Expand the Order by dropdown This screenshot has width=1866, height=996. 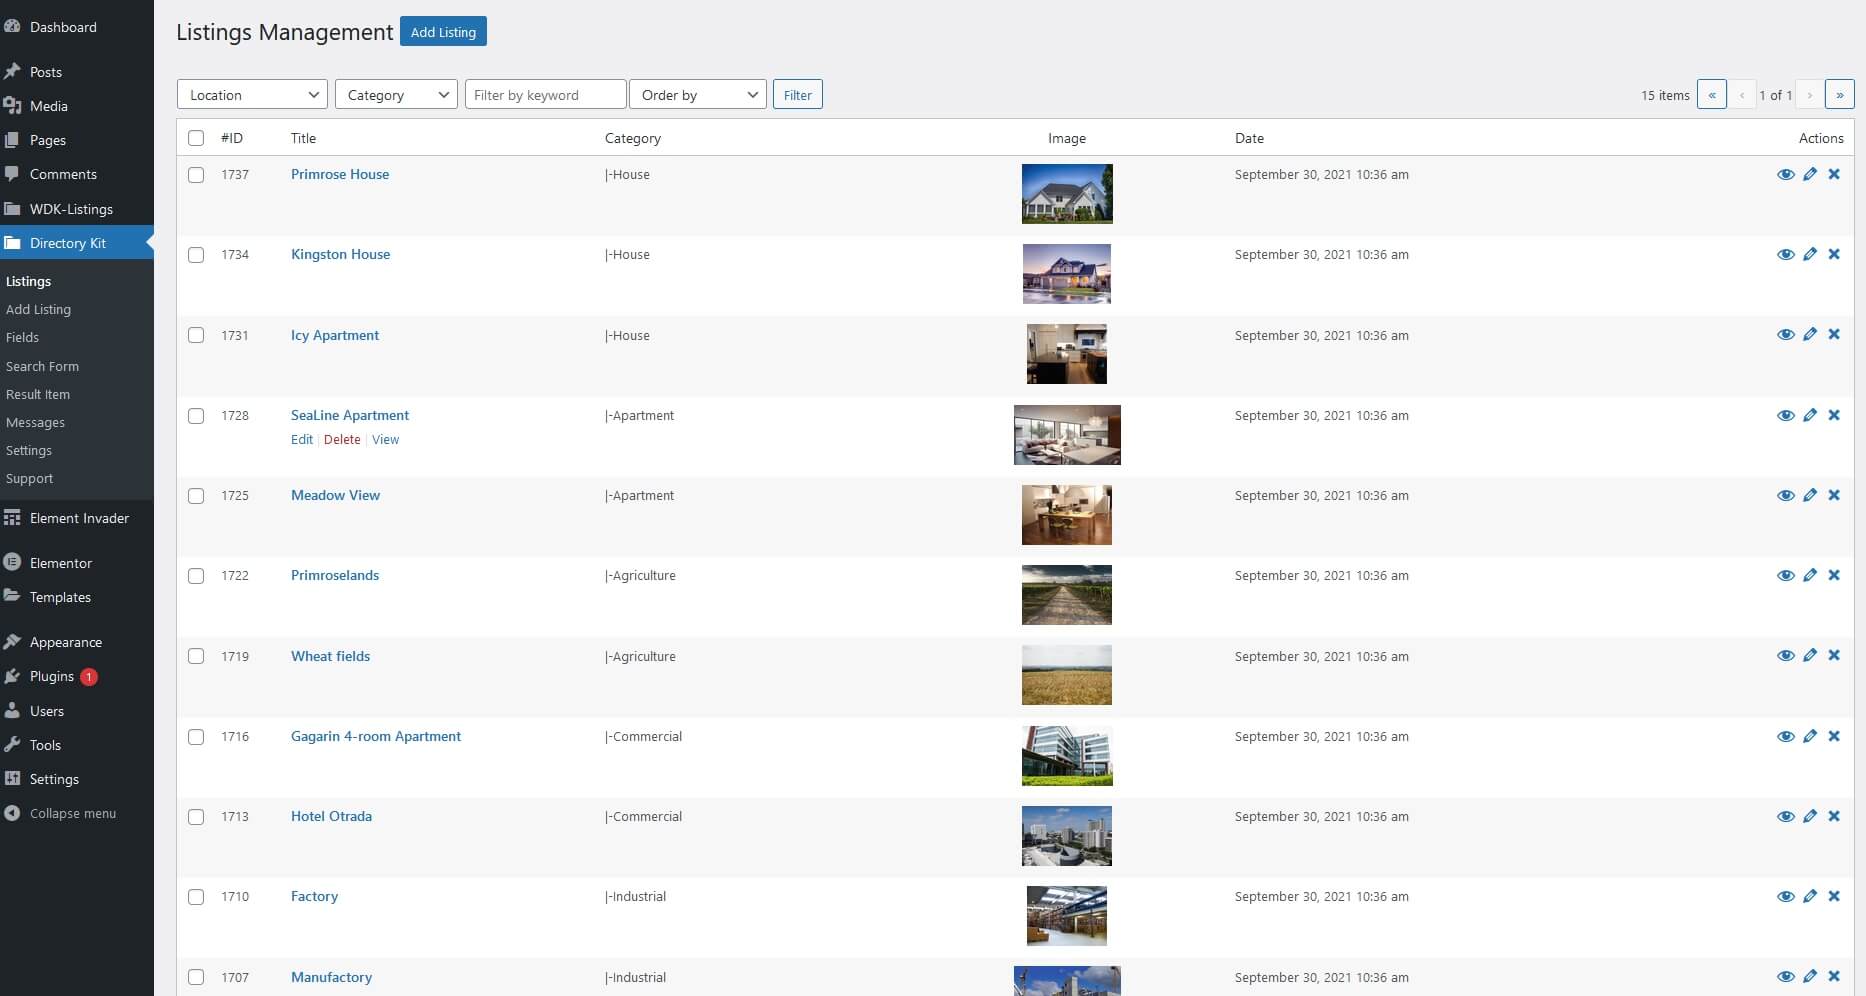point(697,94)
